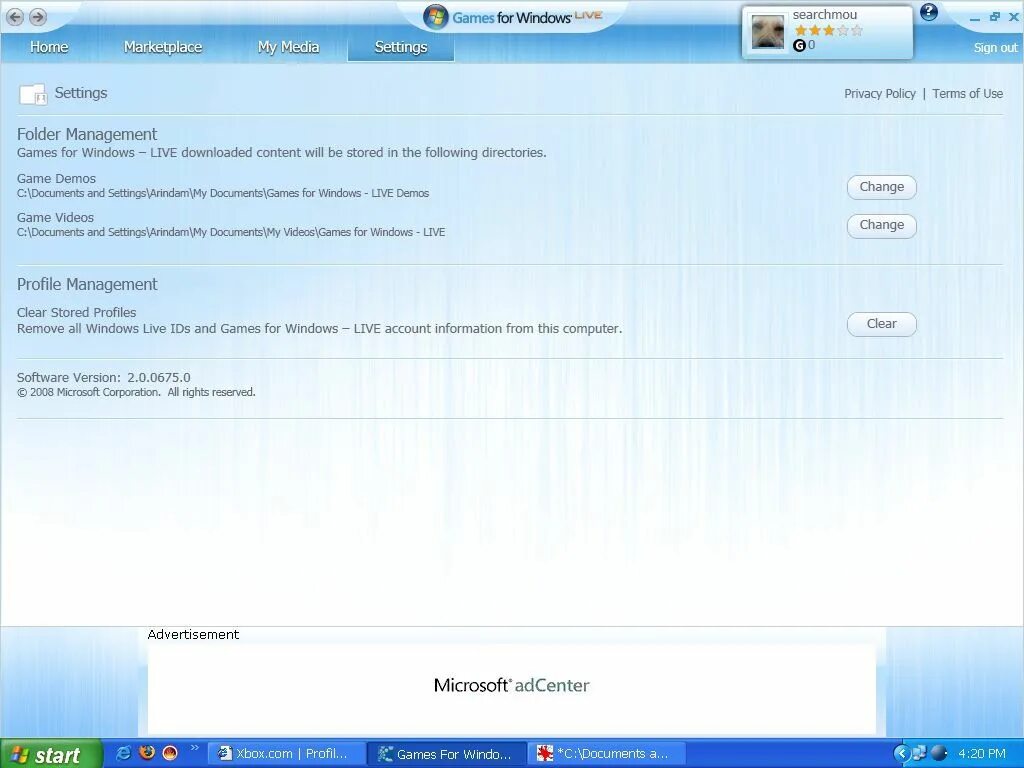Minimize the Games for Windows window
The width and height of the screenshot is (1024, 768).
tap(975, 18)
